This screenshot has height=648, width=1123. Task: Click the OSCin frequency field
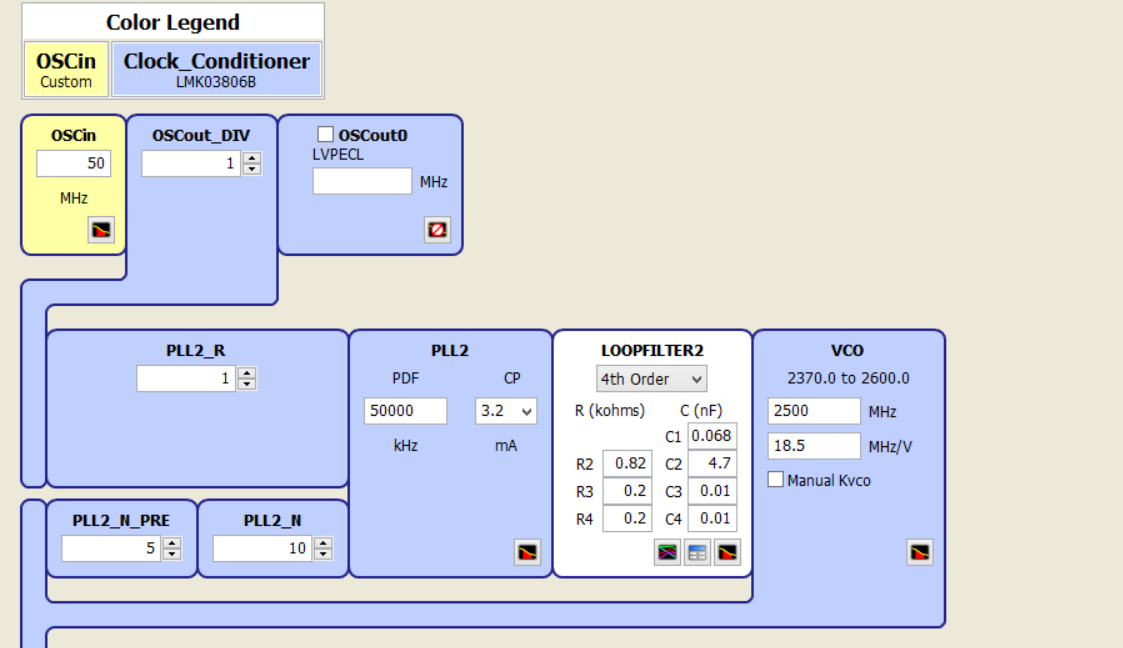coord(74,163)
